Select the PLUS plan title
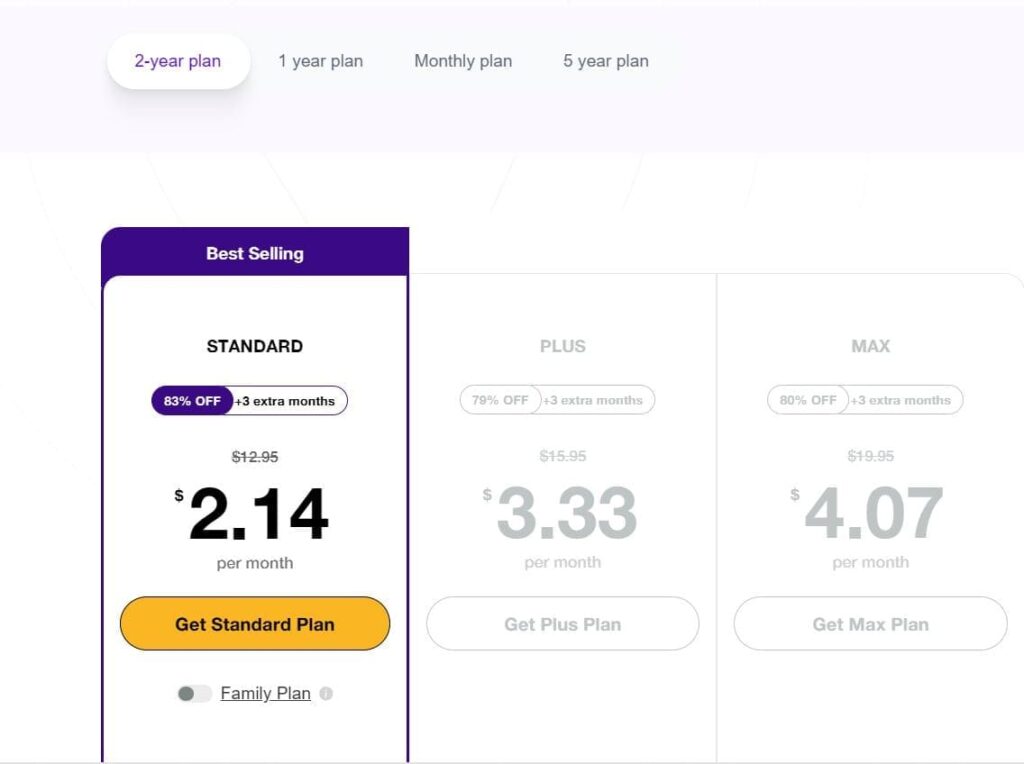1024x764 pixels. [x=562, y=346]
